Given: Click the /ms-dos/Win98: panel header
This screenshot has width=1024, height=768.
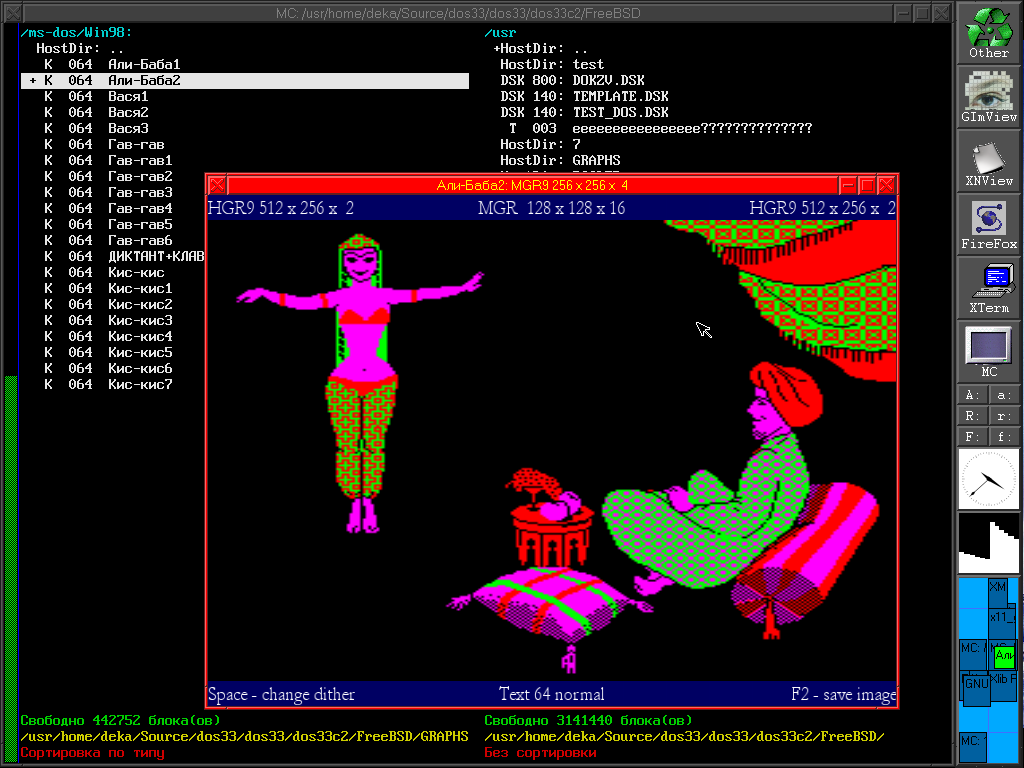Looking at the screenshot, I should pos(76,33).
